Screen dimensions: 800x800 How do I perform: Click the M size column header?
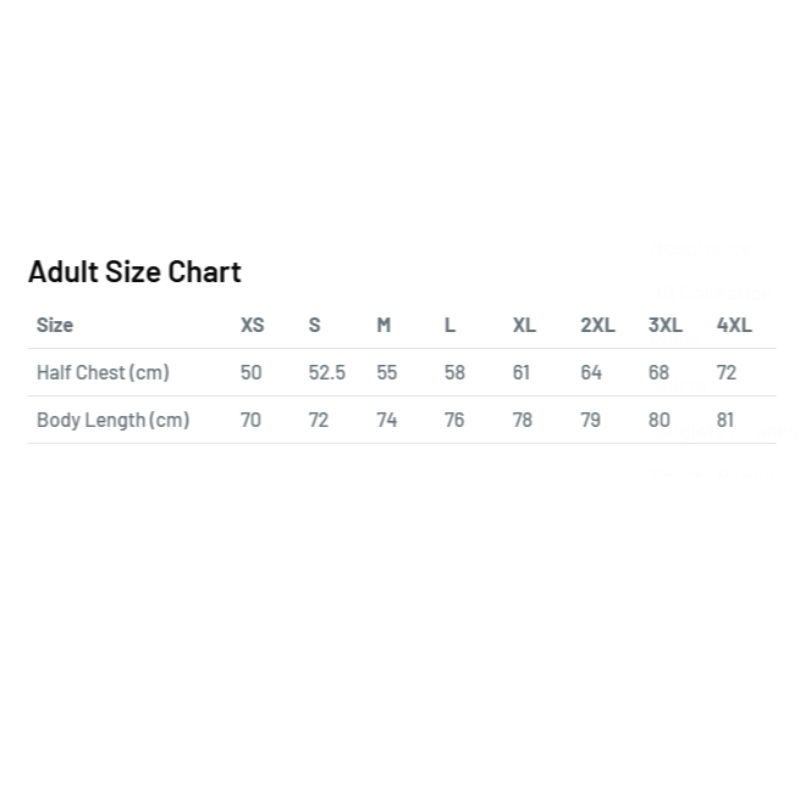click(x=384, y=325)
